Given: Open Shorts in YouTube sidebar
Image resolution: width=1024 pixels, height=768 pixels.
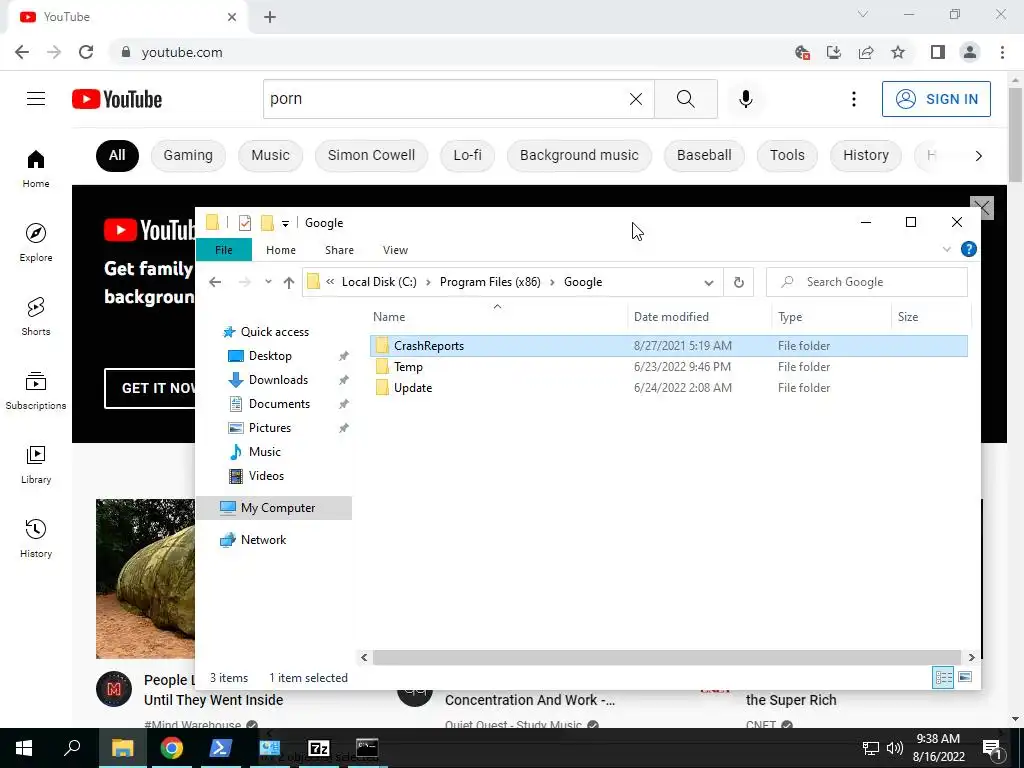Looking at the screenshot, I should tap(36, 316).
